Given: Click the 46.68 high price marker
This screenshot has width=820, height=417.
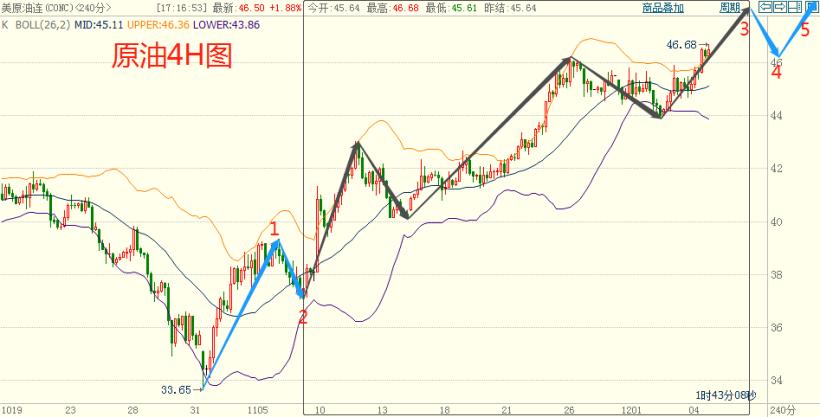Looking at the screenshot, I should click(680, 45).
